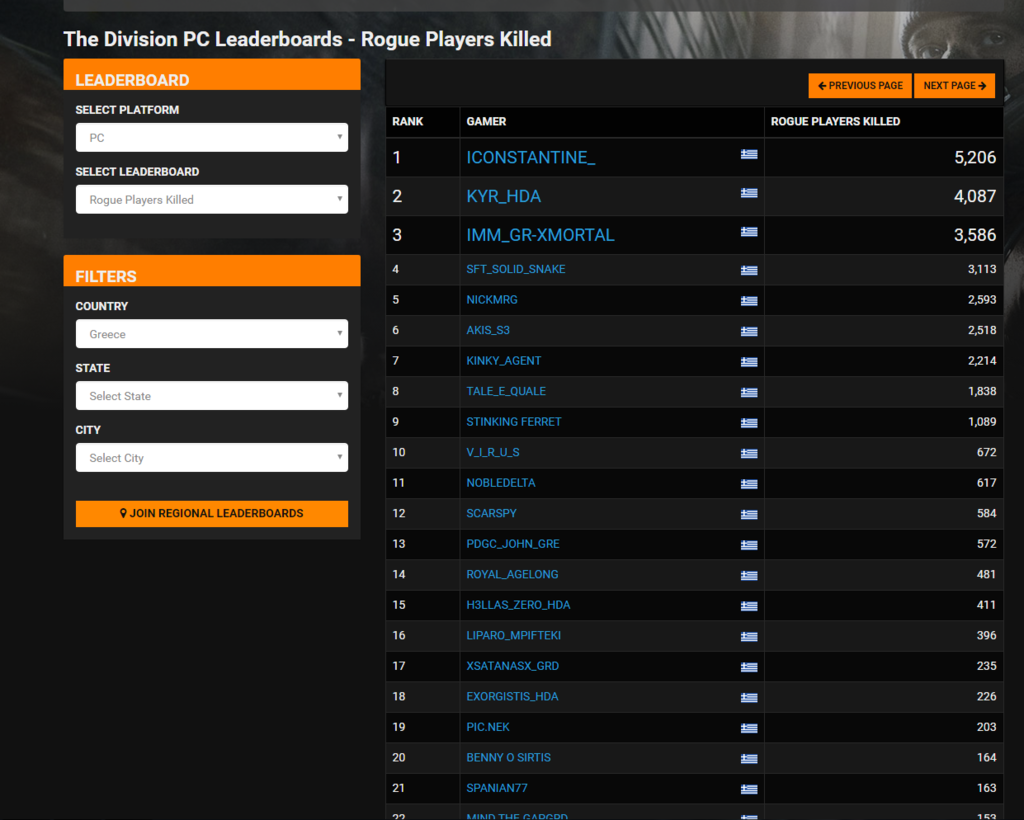Click the flag icon next to ROYAL_AGELONG

tap(748, 576)
